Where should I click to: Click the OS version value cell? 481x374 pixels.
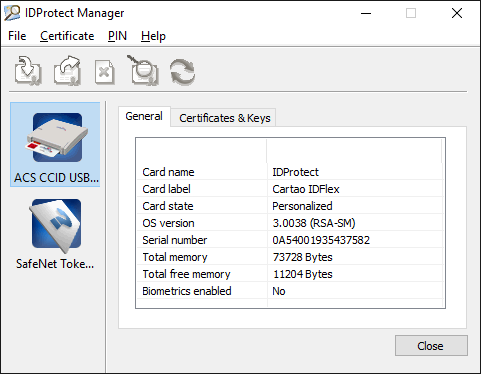(x=355, y=223)
